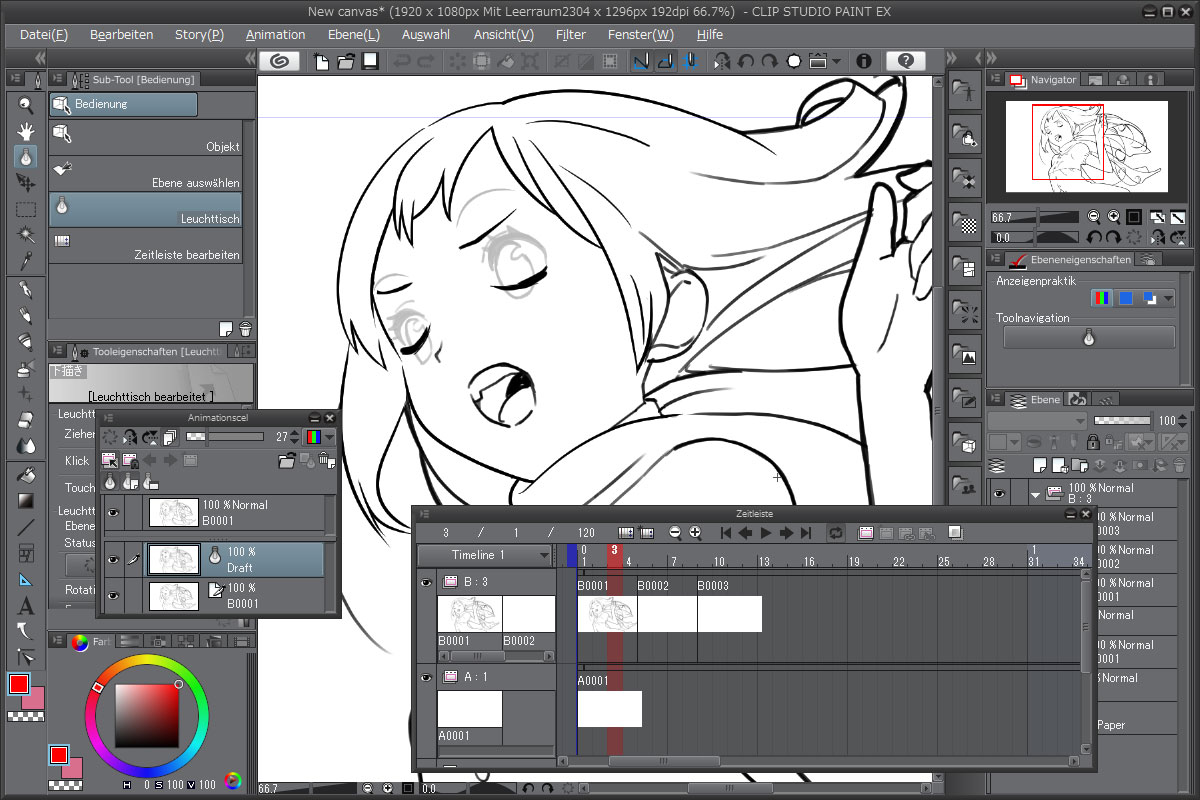The width and height of the screenshot is (1200, 800).
Task: Select the Hand move tool
Action: [26, 131]
